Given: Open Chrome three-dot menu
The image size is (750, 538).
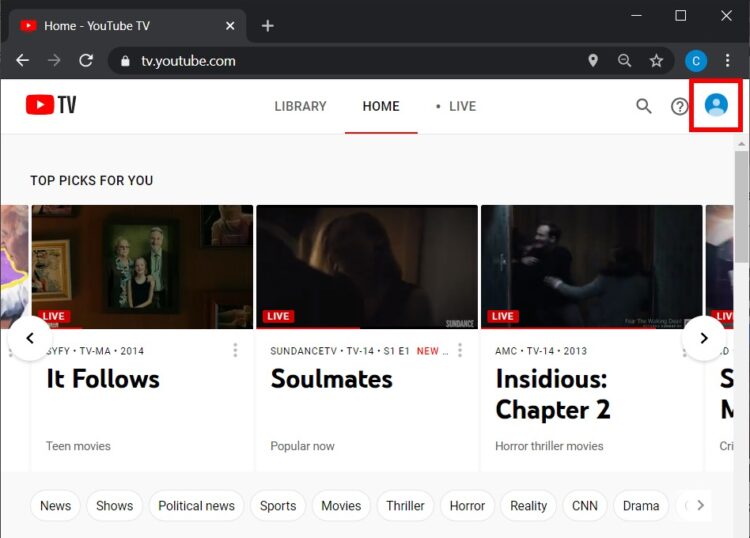Looking at the screenshot, I should 727,61.
